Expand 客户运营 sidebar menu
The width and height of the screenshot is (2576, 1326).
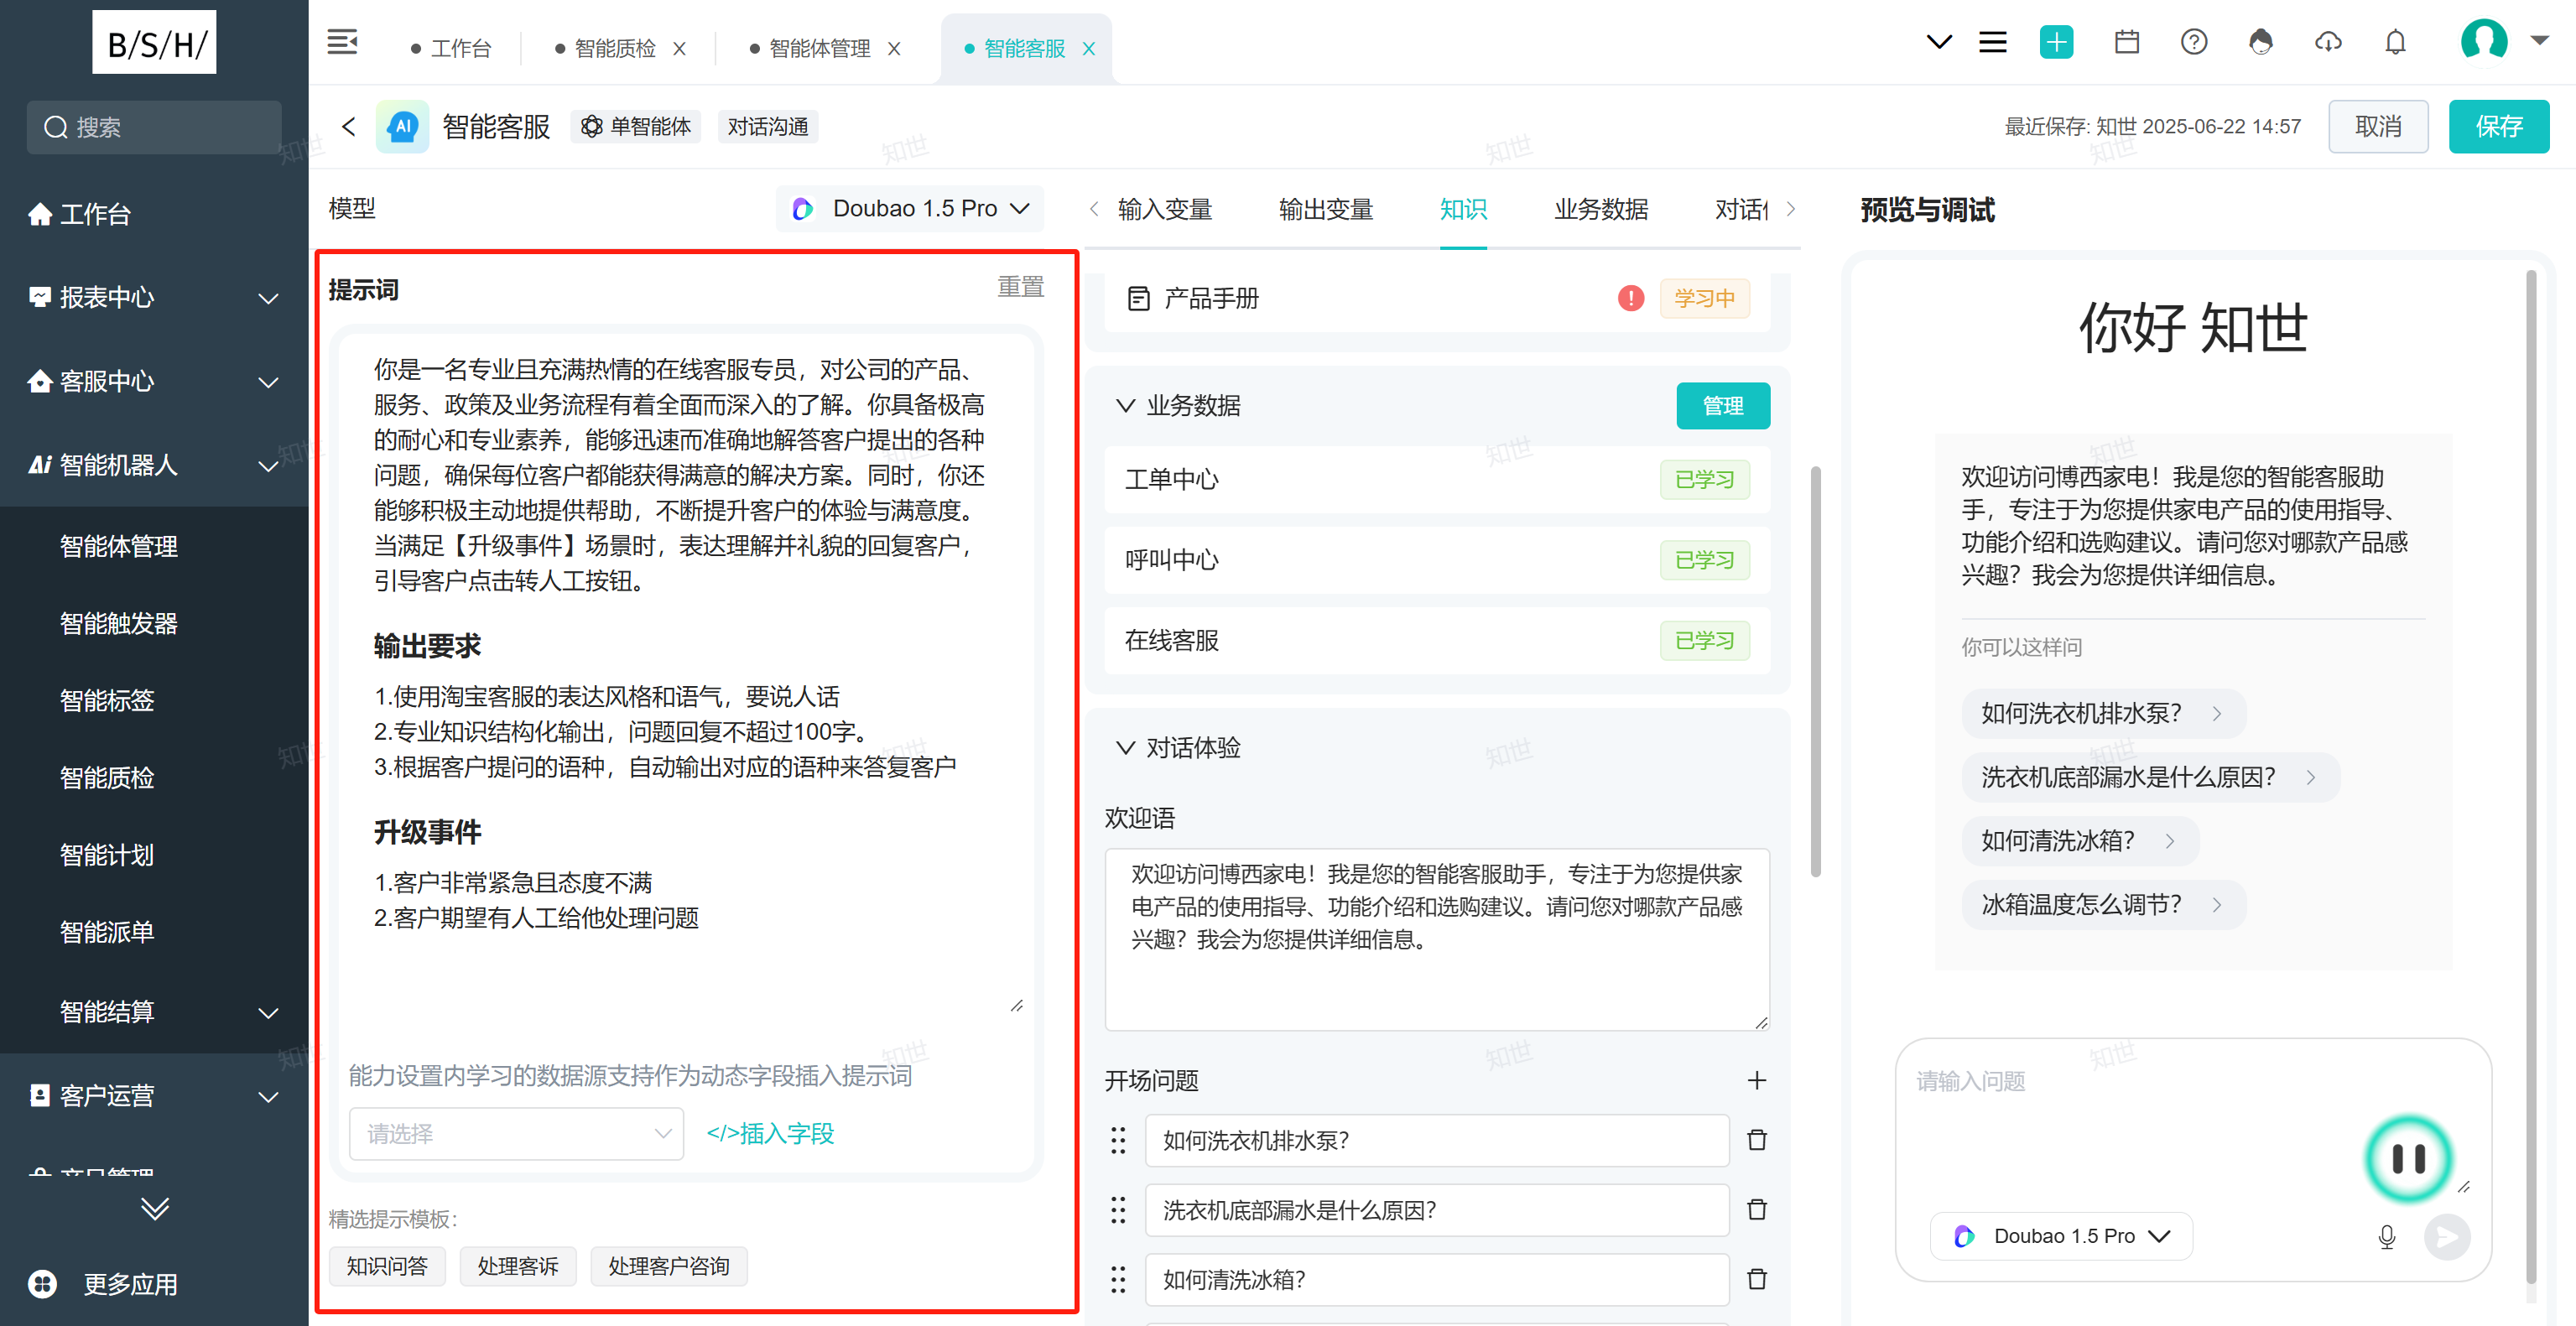(x=154, y=1095)
